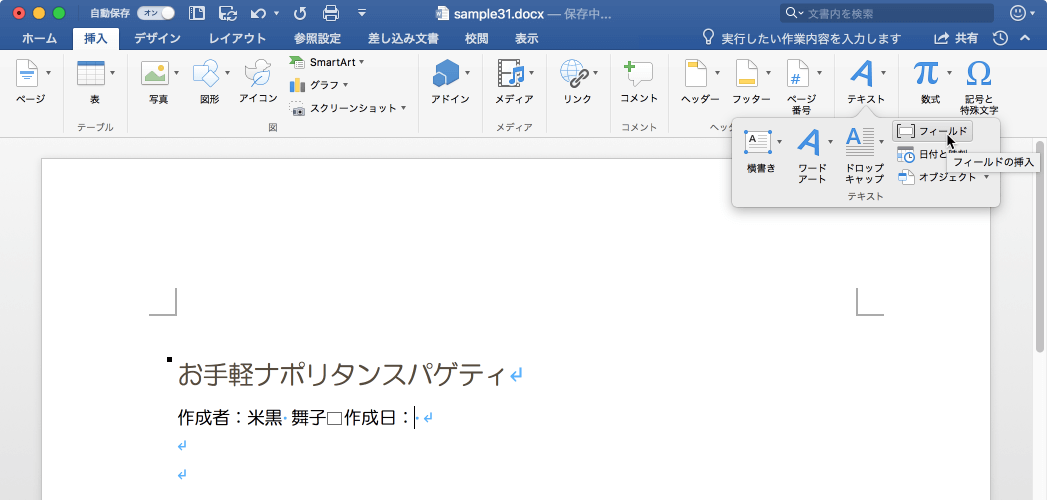1047x500 pixels.
Task: Redo with the circular arrow icon
Action: (x=300, y=13)
